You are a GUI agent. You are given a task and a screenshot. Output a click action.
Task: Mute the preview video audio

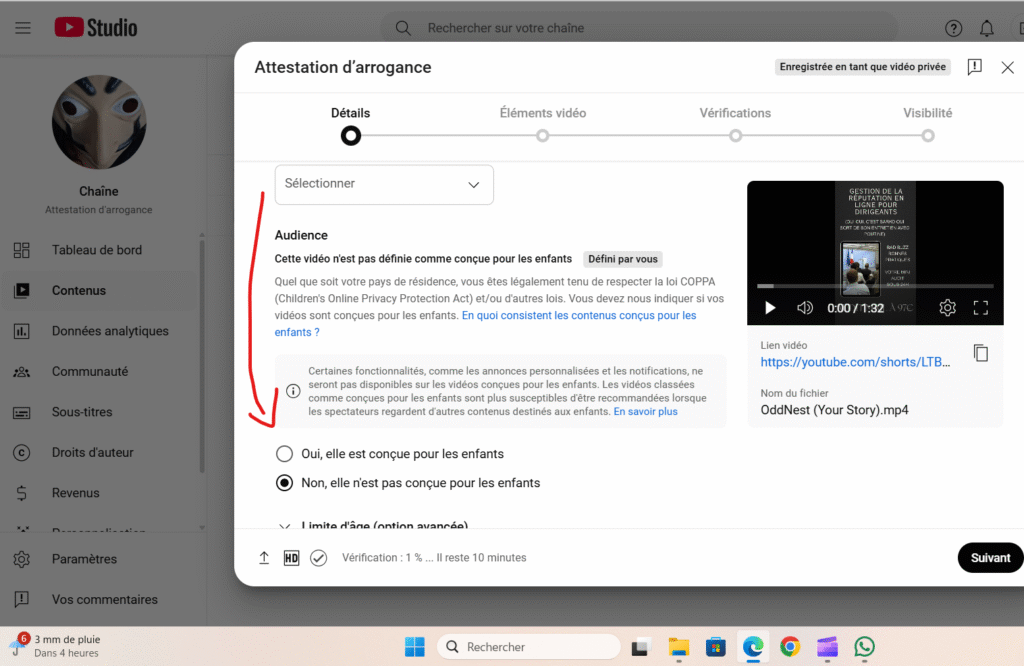tap(805, 307)
